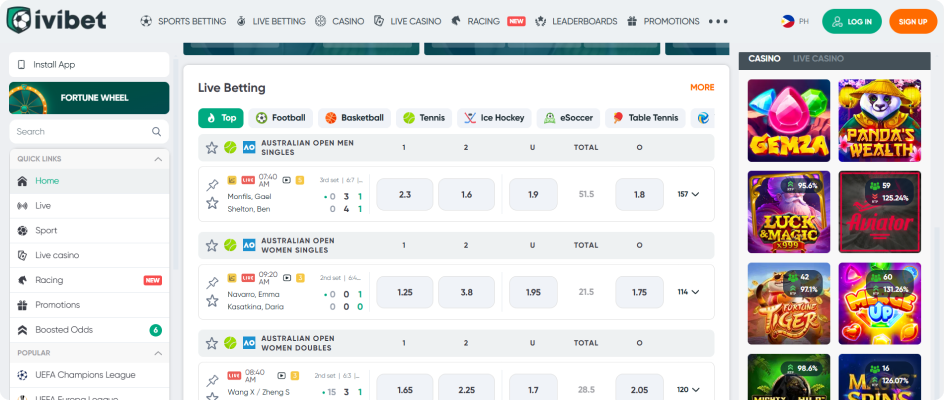Open SPORTS BETTING in top navigation
944x400 pixels.
coord(184,21)
